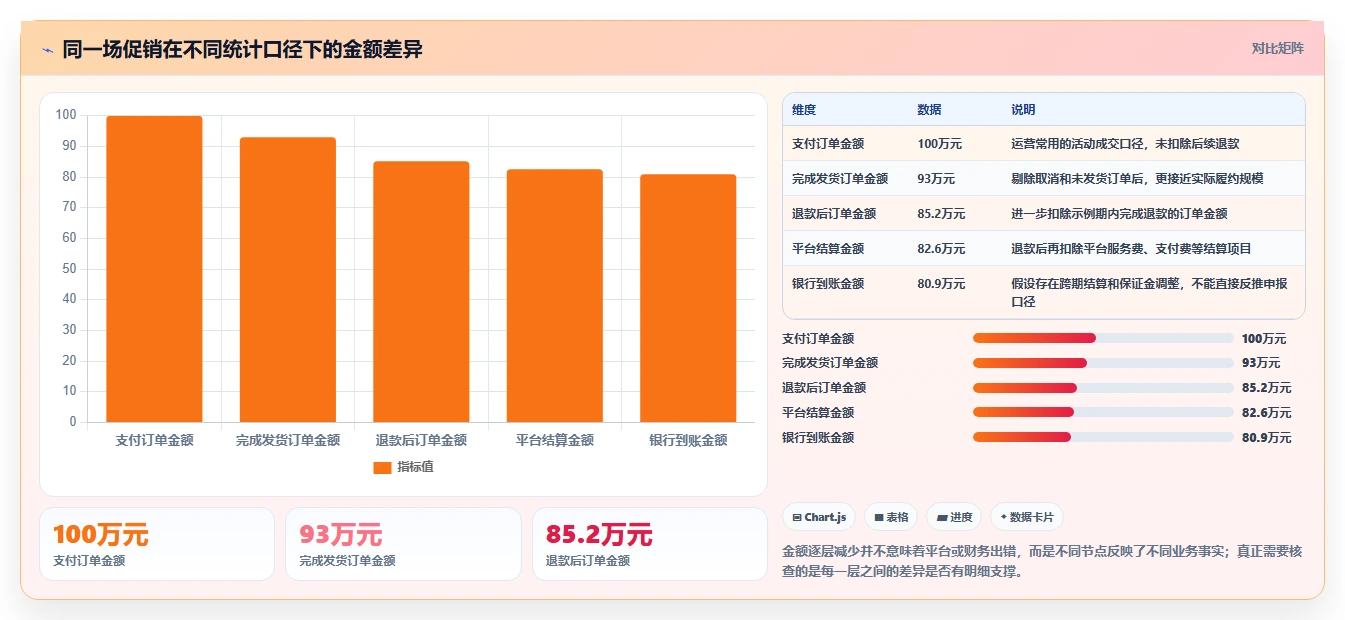Click table value 85.2万元 in 数据 column

click(941, 214)
